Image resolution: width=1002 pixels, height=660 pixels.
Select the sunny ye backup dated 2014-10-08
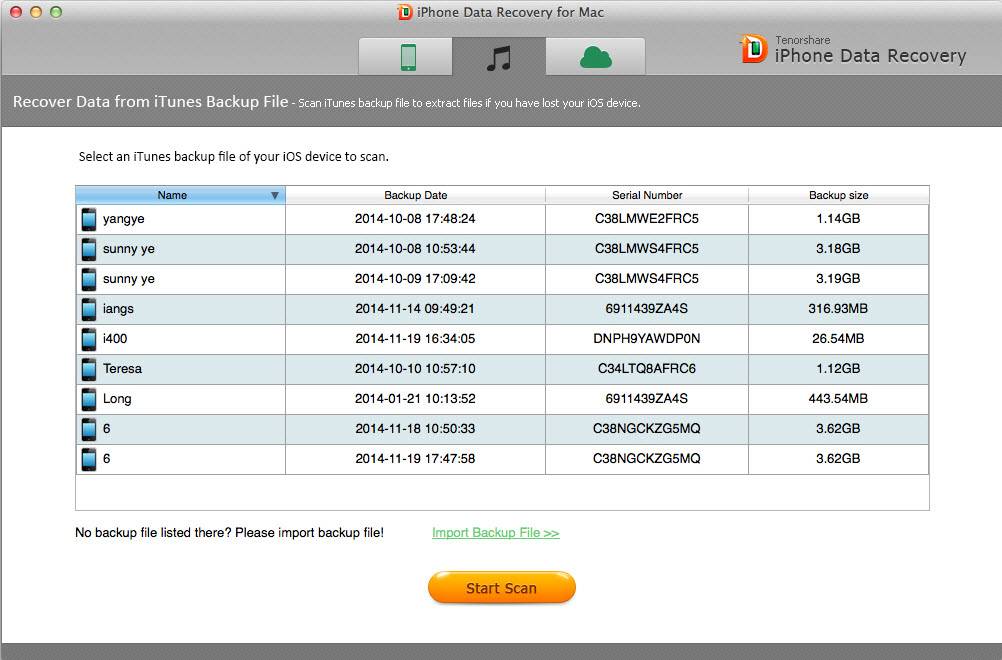pyautogui.click(x=415, y=249)
